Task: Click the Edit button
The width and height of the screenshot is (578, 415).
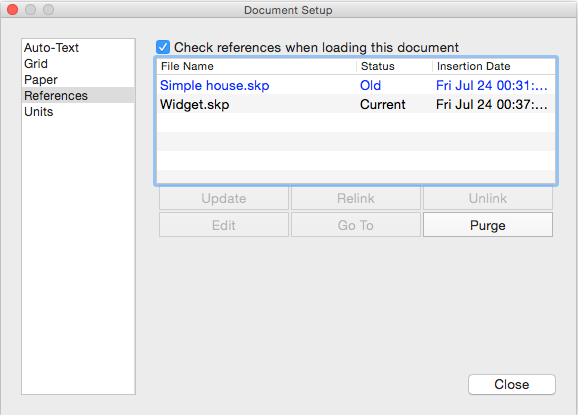Action: 224,225
